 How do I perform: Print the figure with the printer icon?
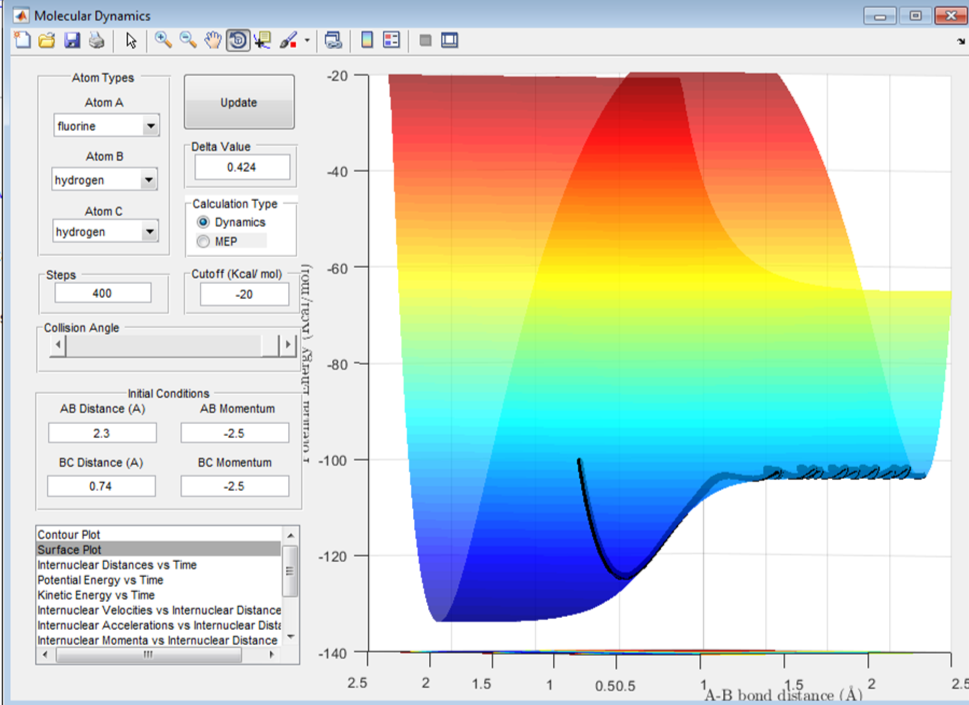tap(96, 41)
